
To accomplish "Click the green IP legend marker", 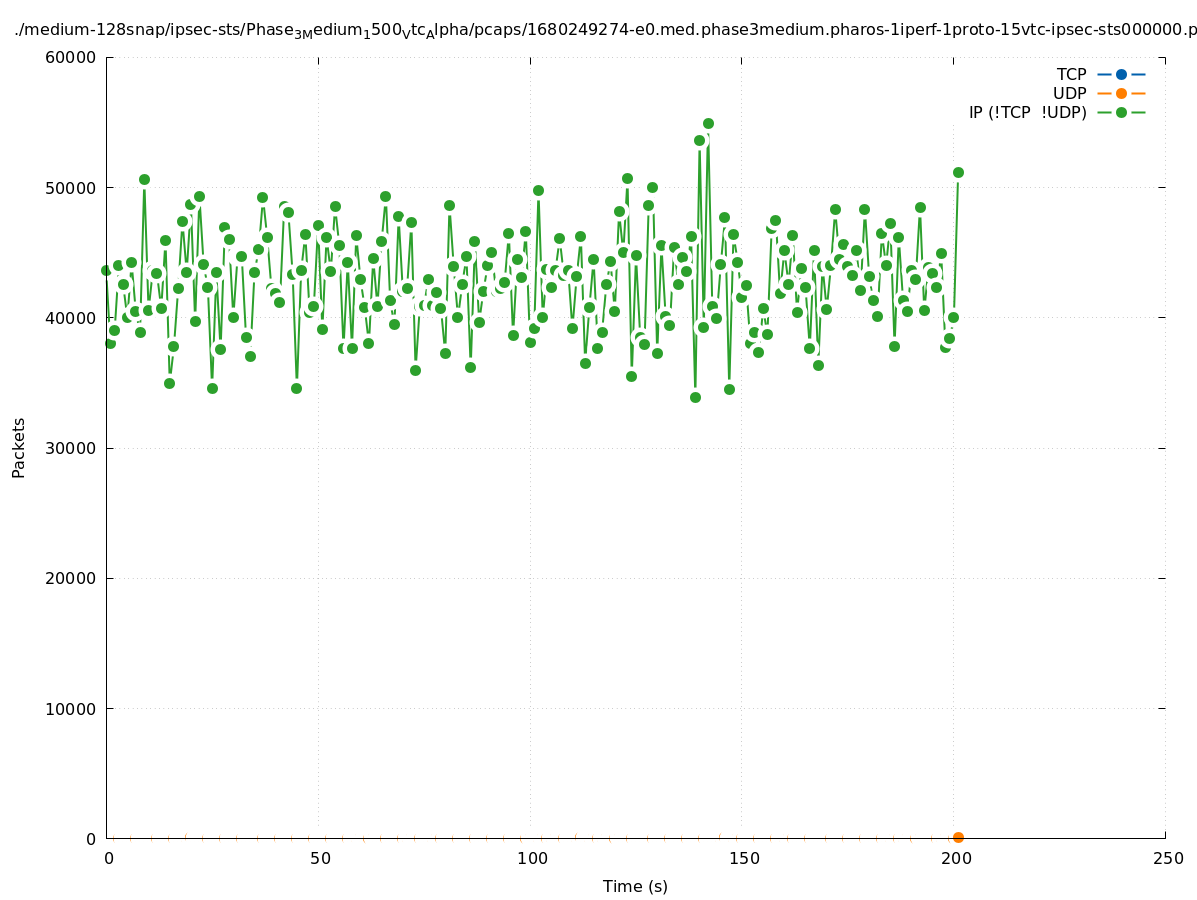I will pos(1121,112).
